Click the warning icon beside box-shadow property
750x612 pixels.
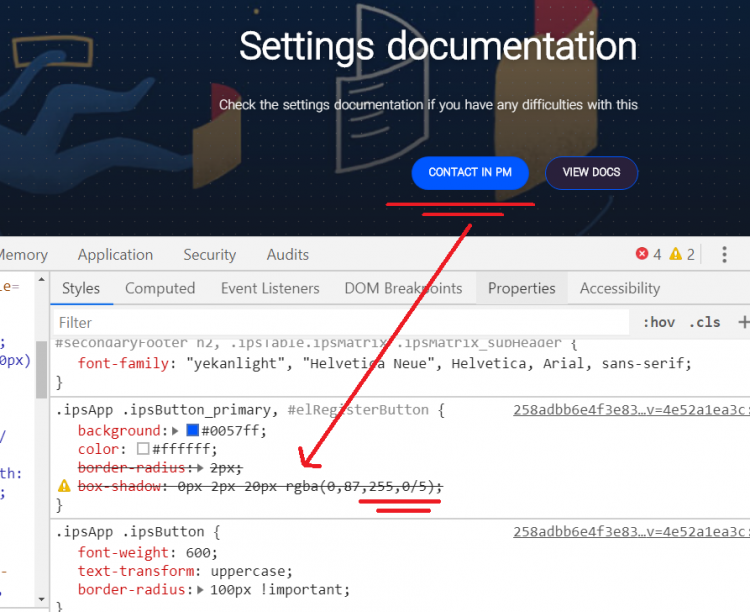[x=64, y=486]
